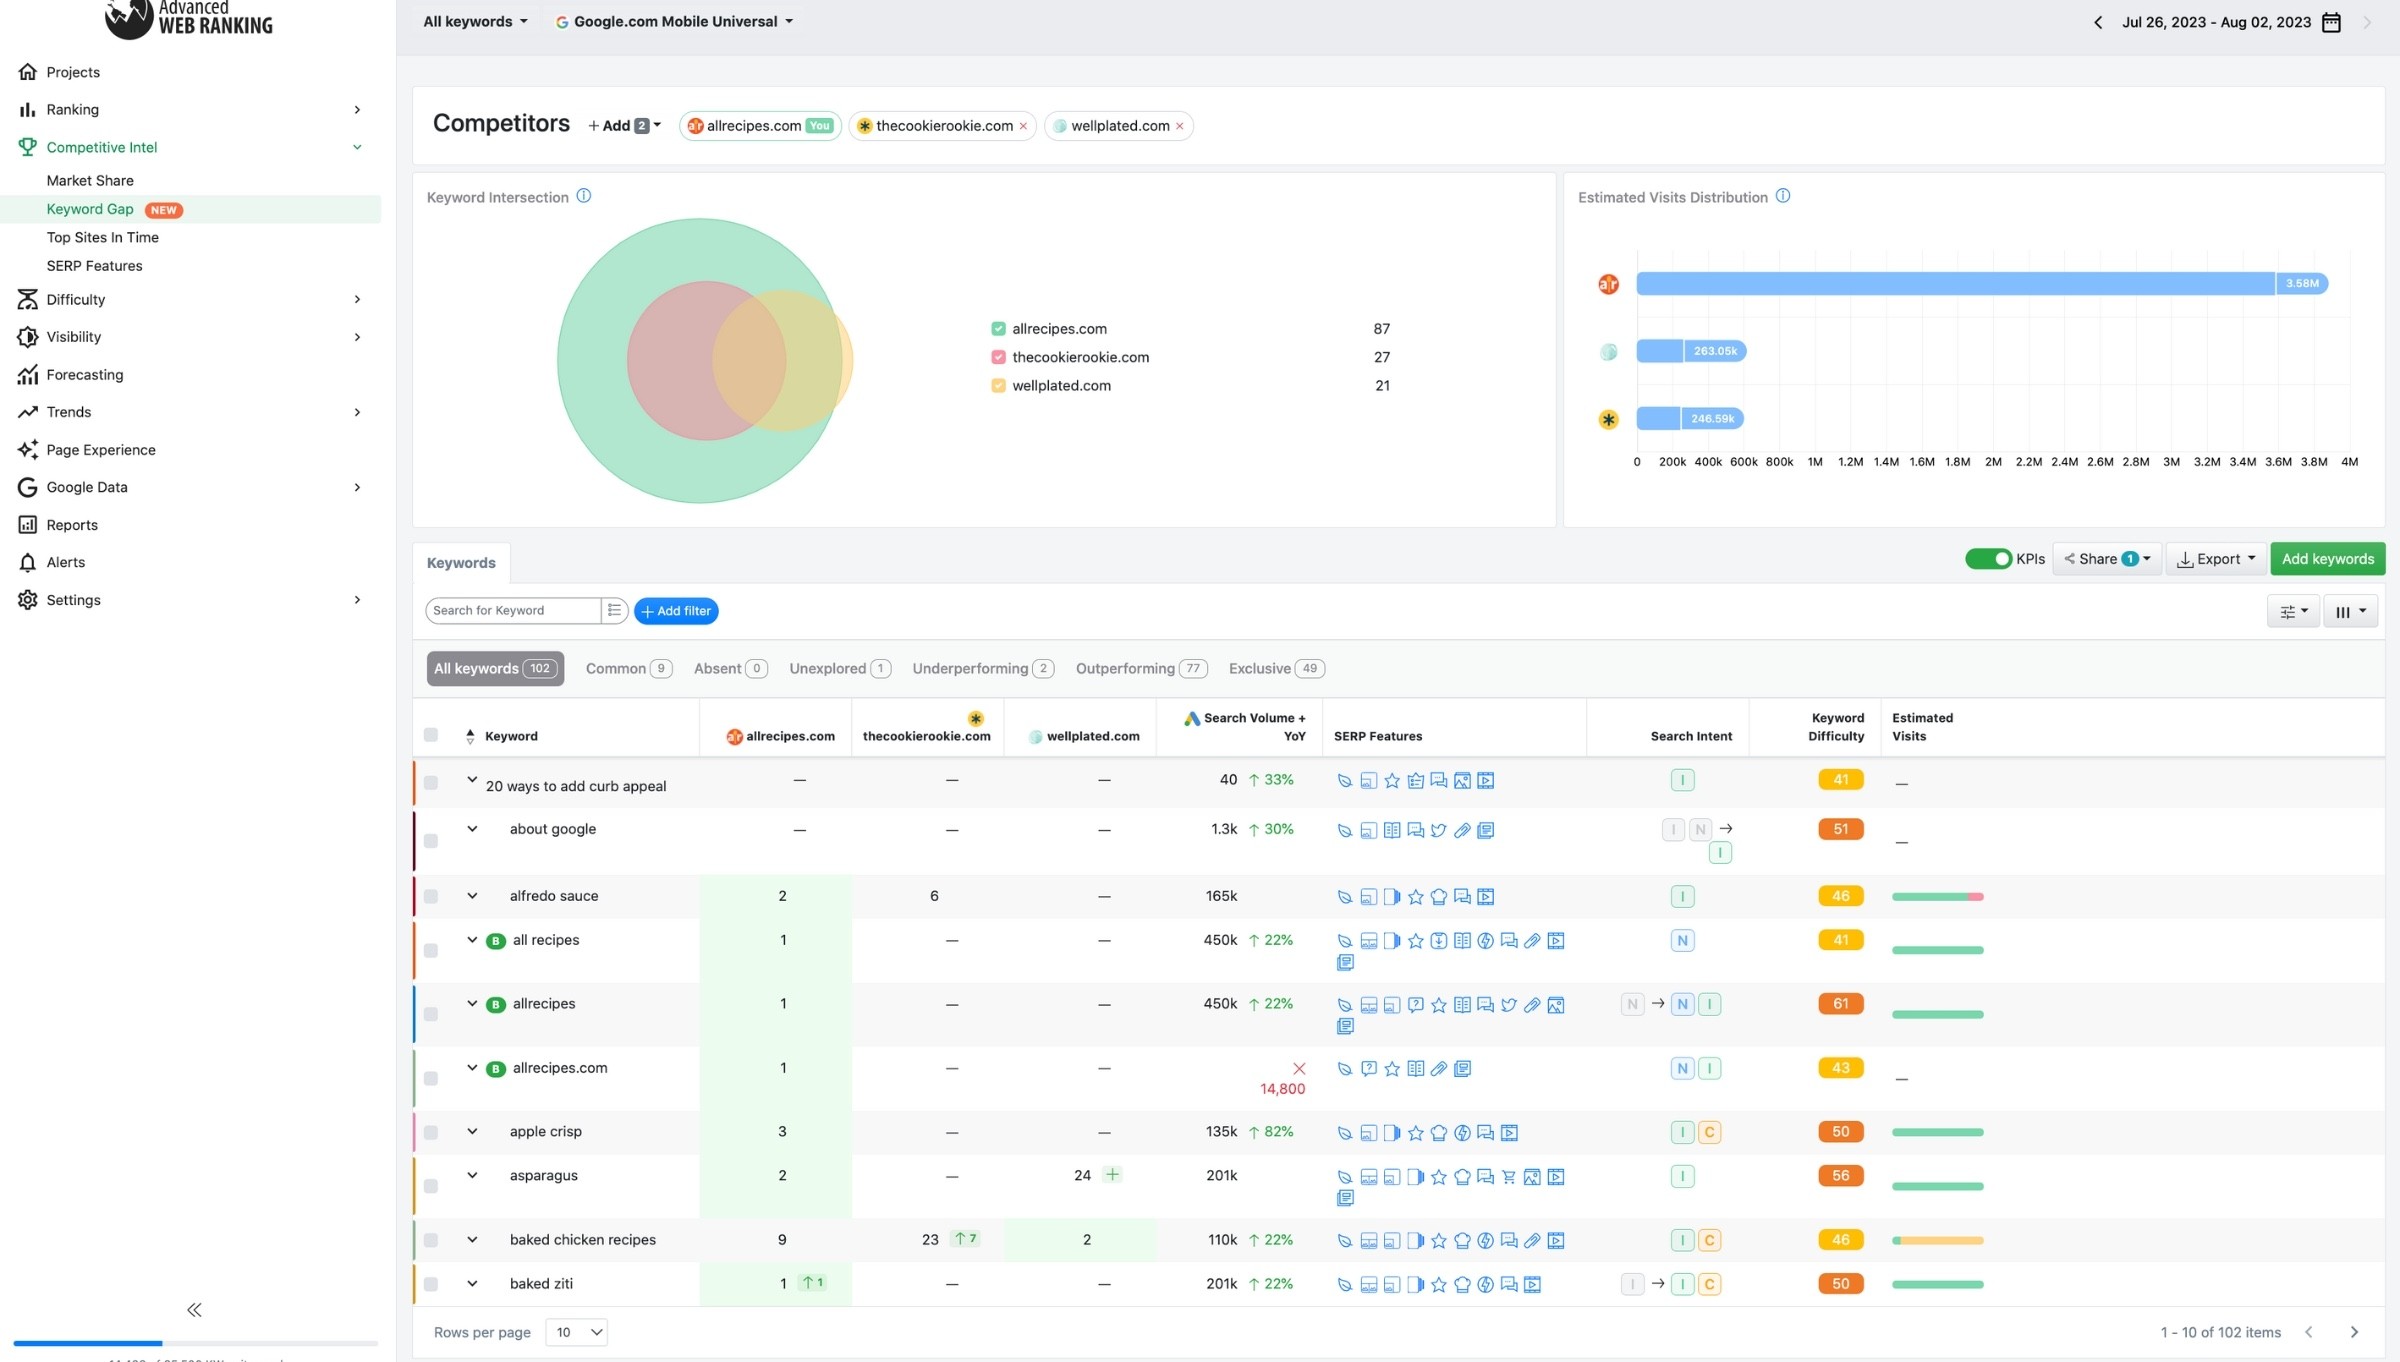Viewport: 2400px width, 1362px height.
Task: Click the Settings gear icon
Action: 27,600
